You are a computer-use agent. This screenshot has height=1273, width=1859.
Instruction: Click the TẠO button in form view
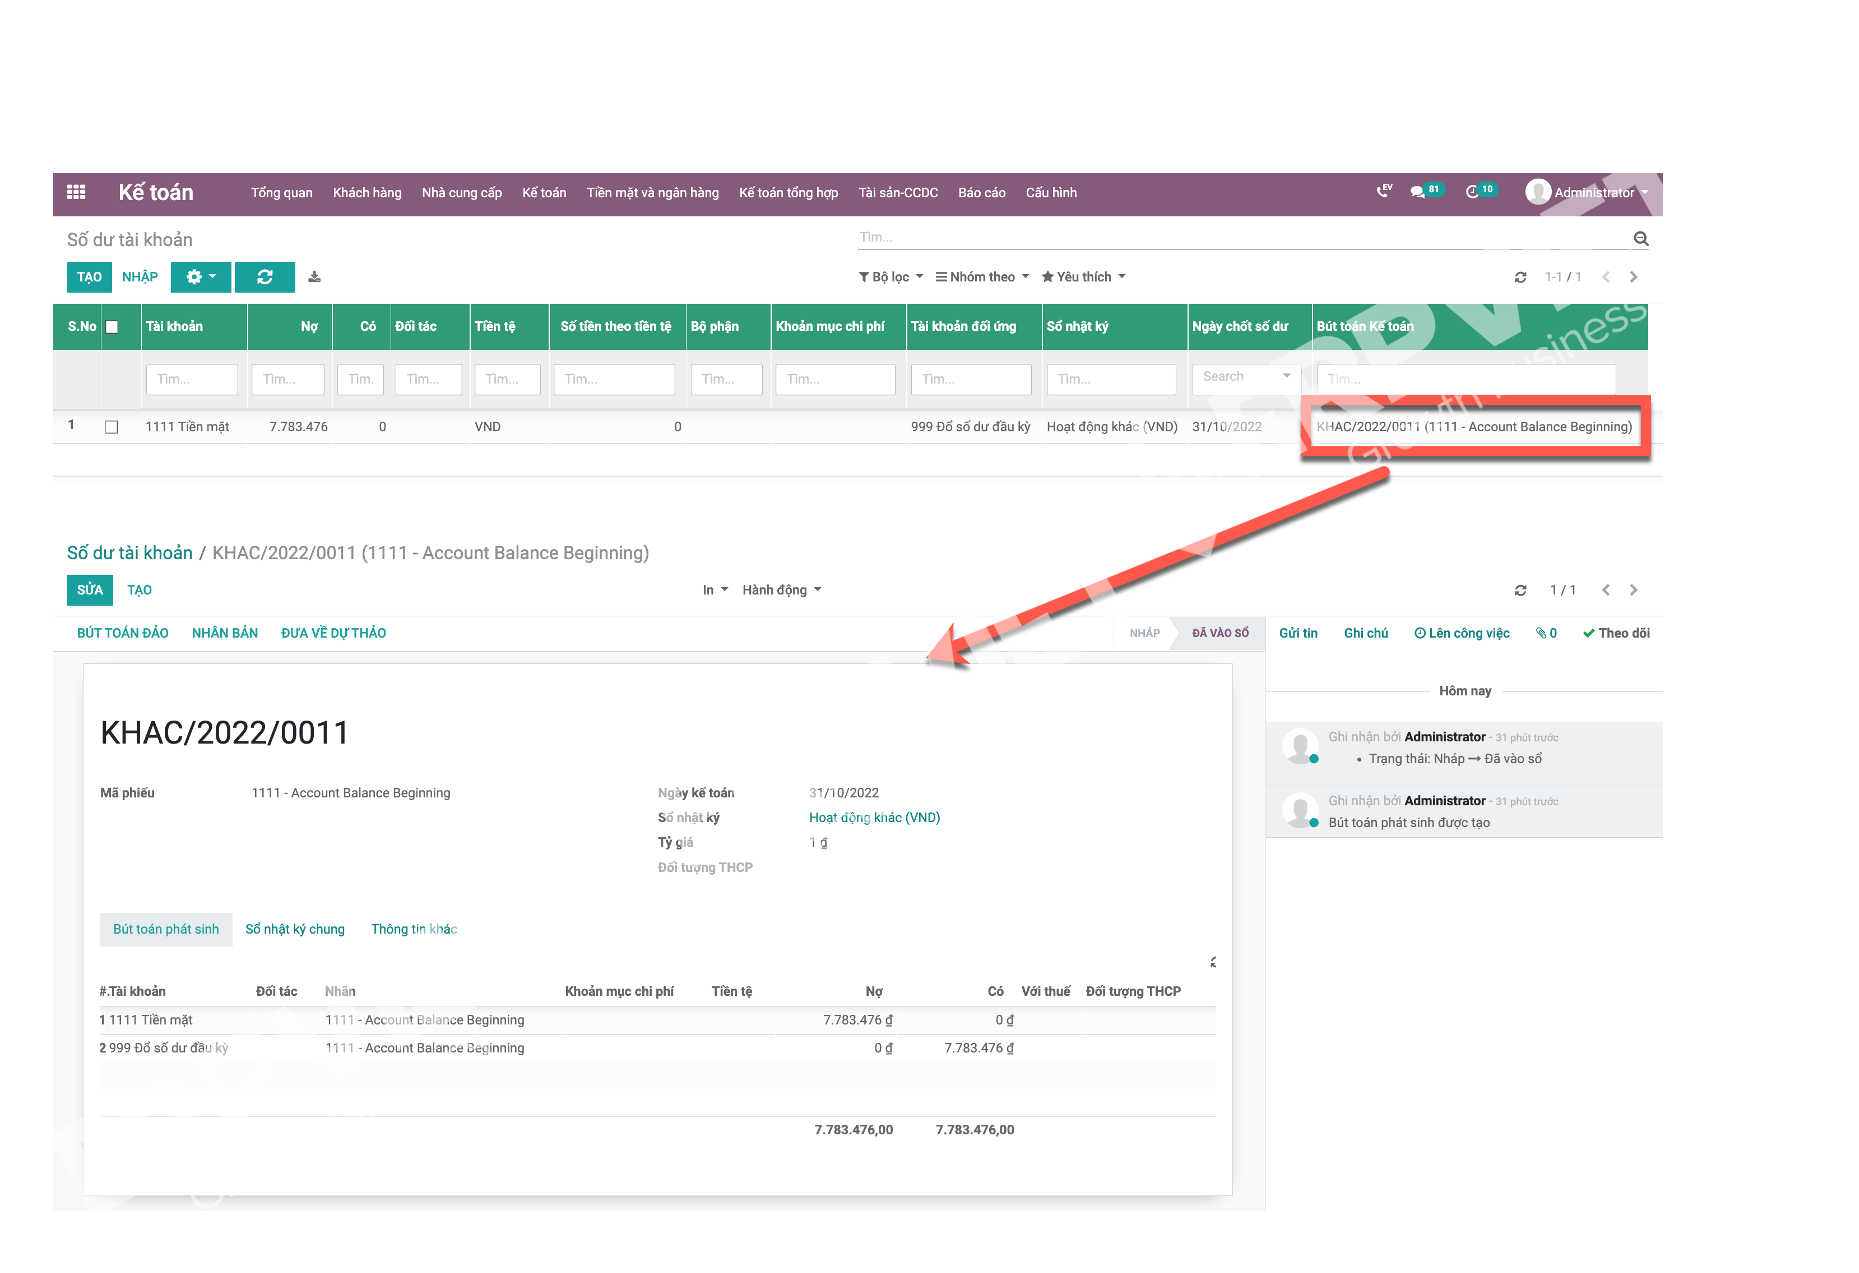coord(140,590)
